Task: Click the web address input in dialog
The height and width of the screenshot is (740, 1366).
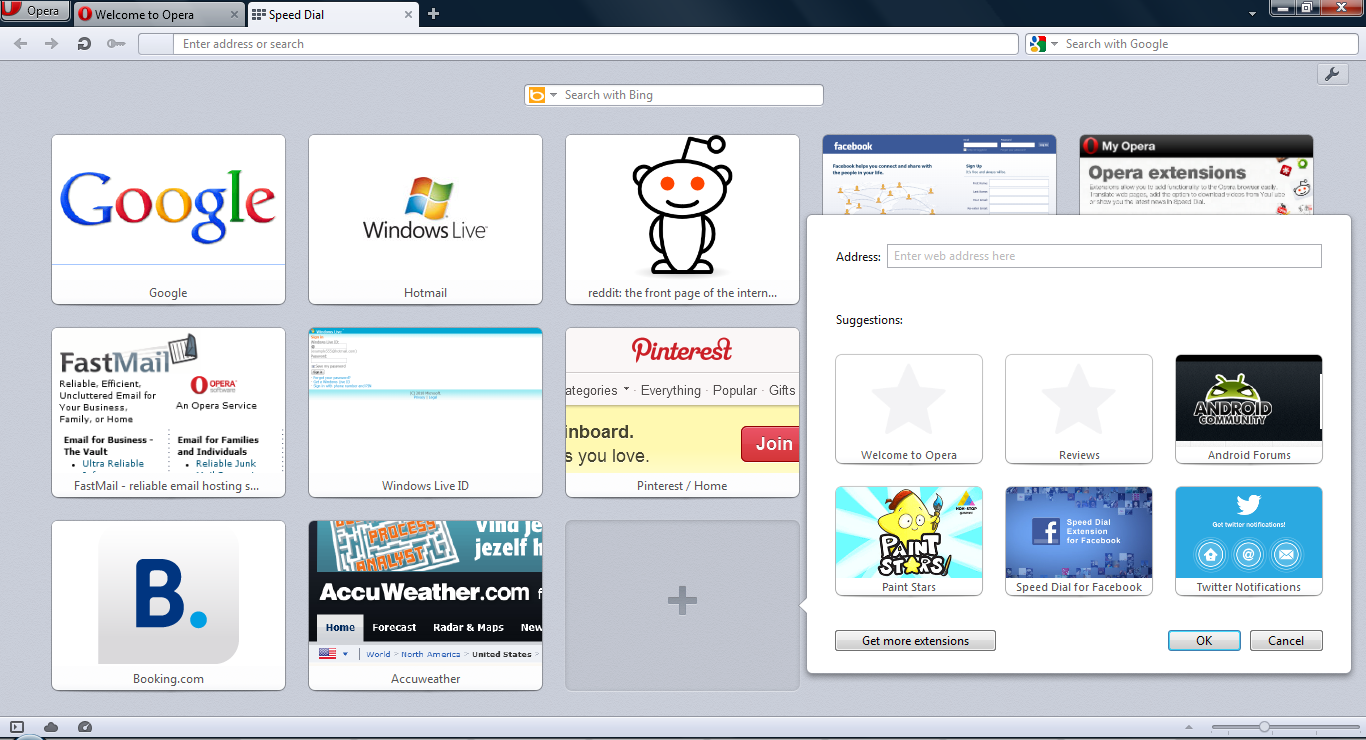Action: (x=1104, y=256)
